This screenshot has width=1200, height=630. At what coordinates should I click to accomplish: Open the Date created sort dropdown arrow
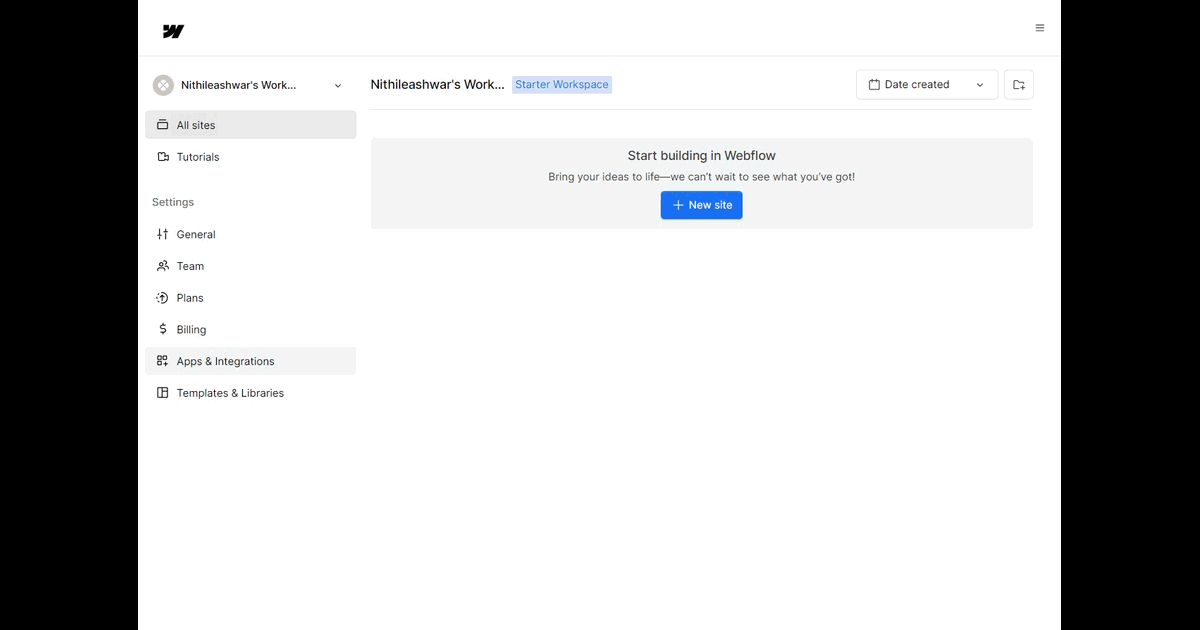(980, 85)
